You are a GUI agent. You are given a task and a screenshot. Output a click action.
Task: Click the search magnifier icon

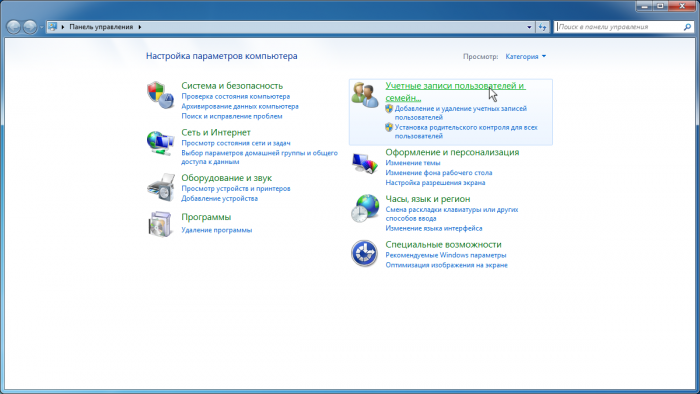687,27
